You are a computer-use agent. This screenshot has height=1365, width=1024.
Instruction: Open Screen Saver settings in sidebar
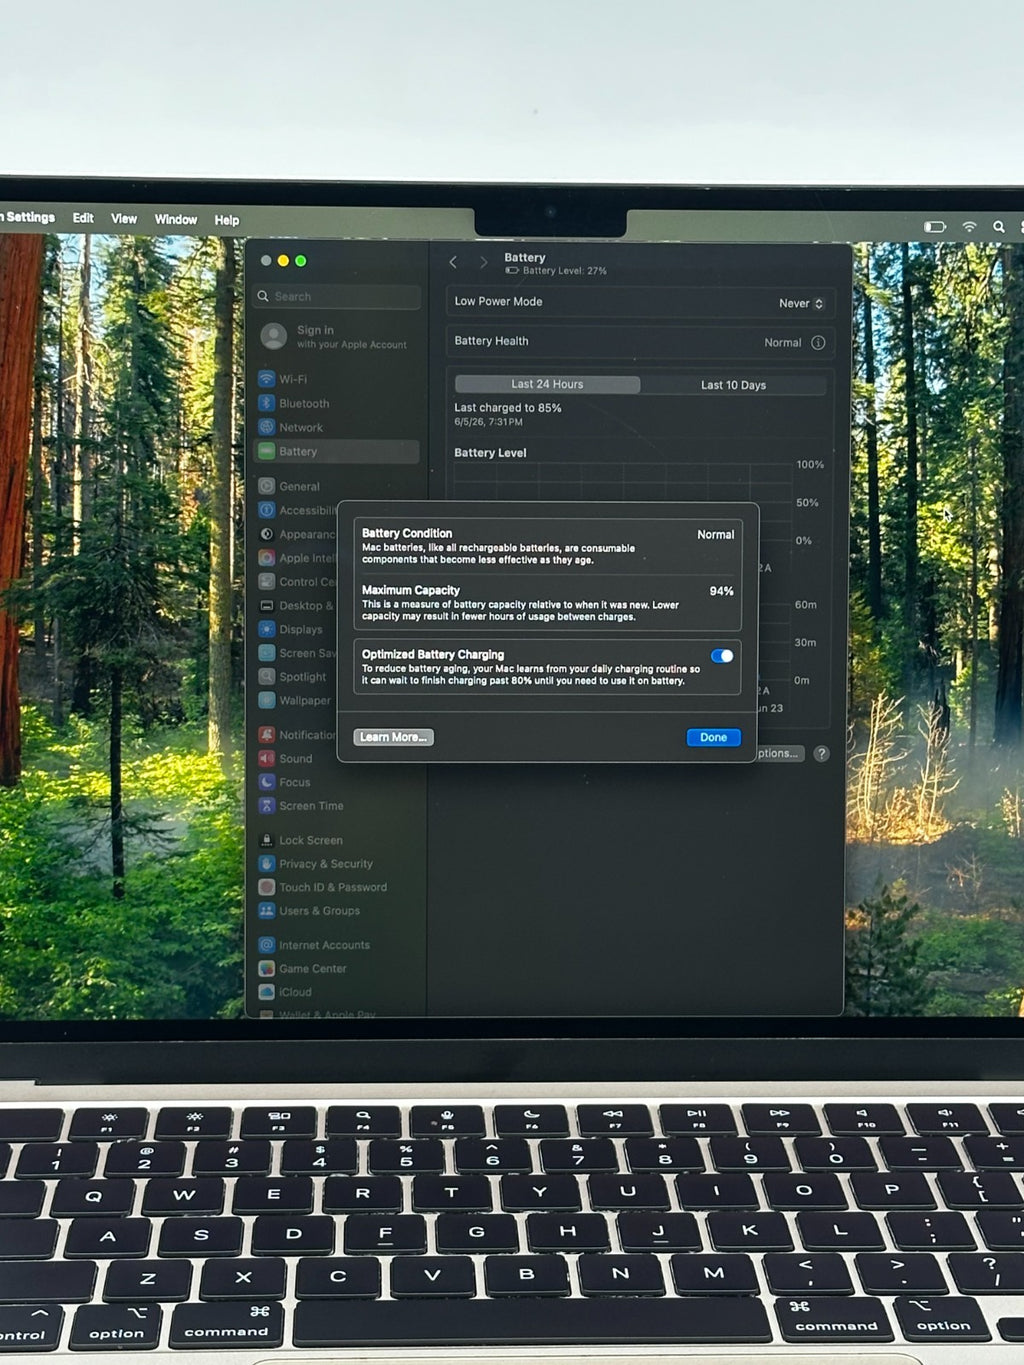[297, 653]
